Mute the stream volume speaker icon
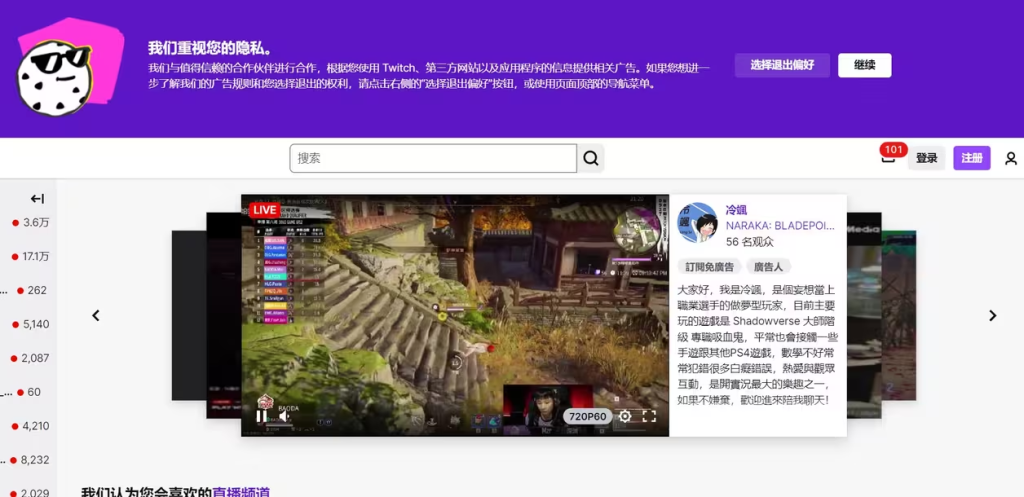 (x=285, y=416)
